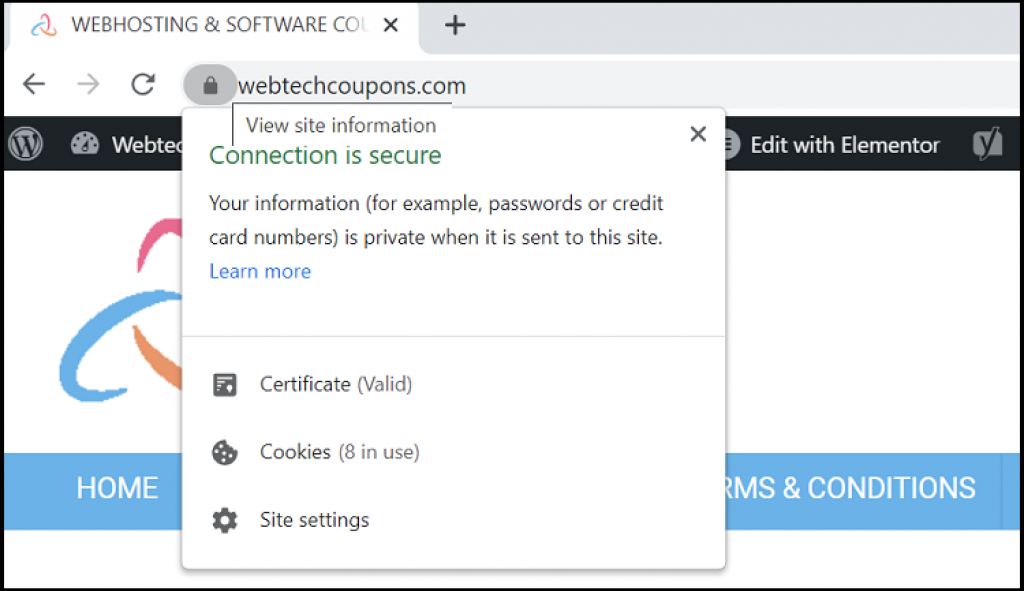The height and width of the screenshot is (591, 1024).
Task: Open Site settings from the popup
Action: (314, 520)
